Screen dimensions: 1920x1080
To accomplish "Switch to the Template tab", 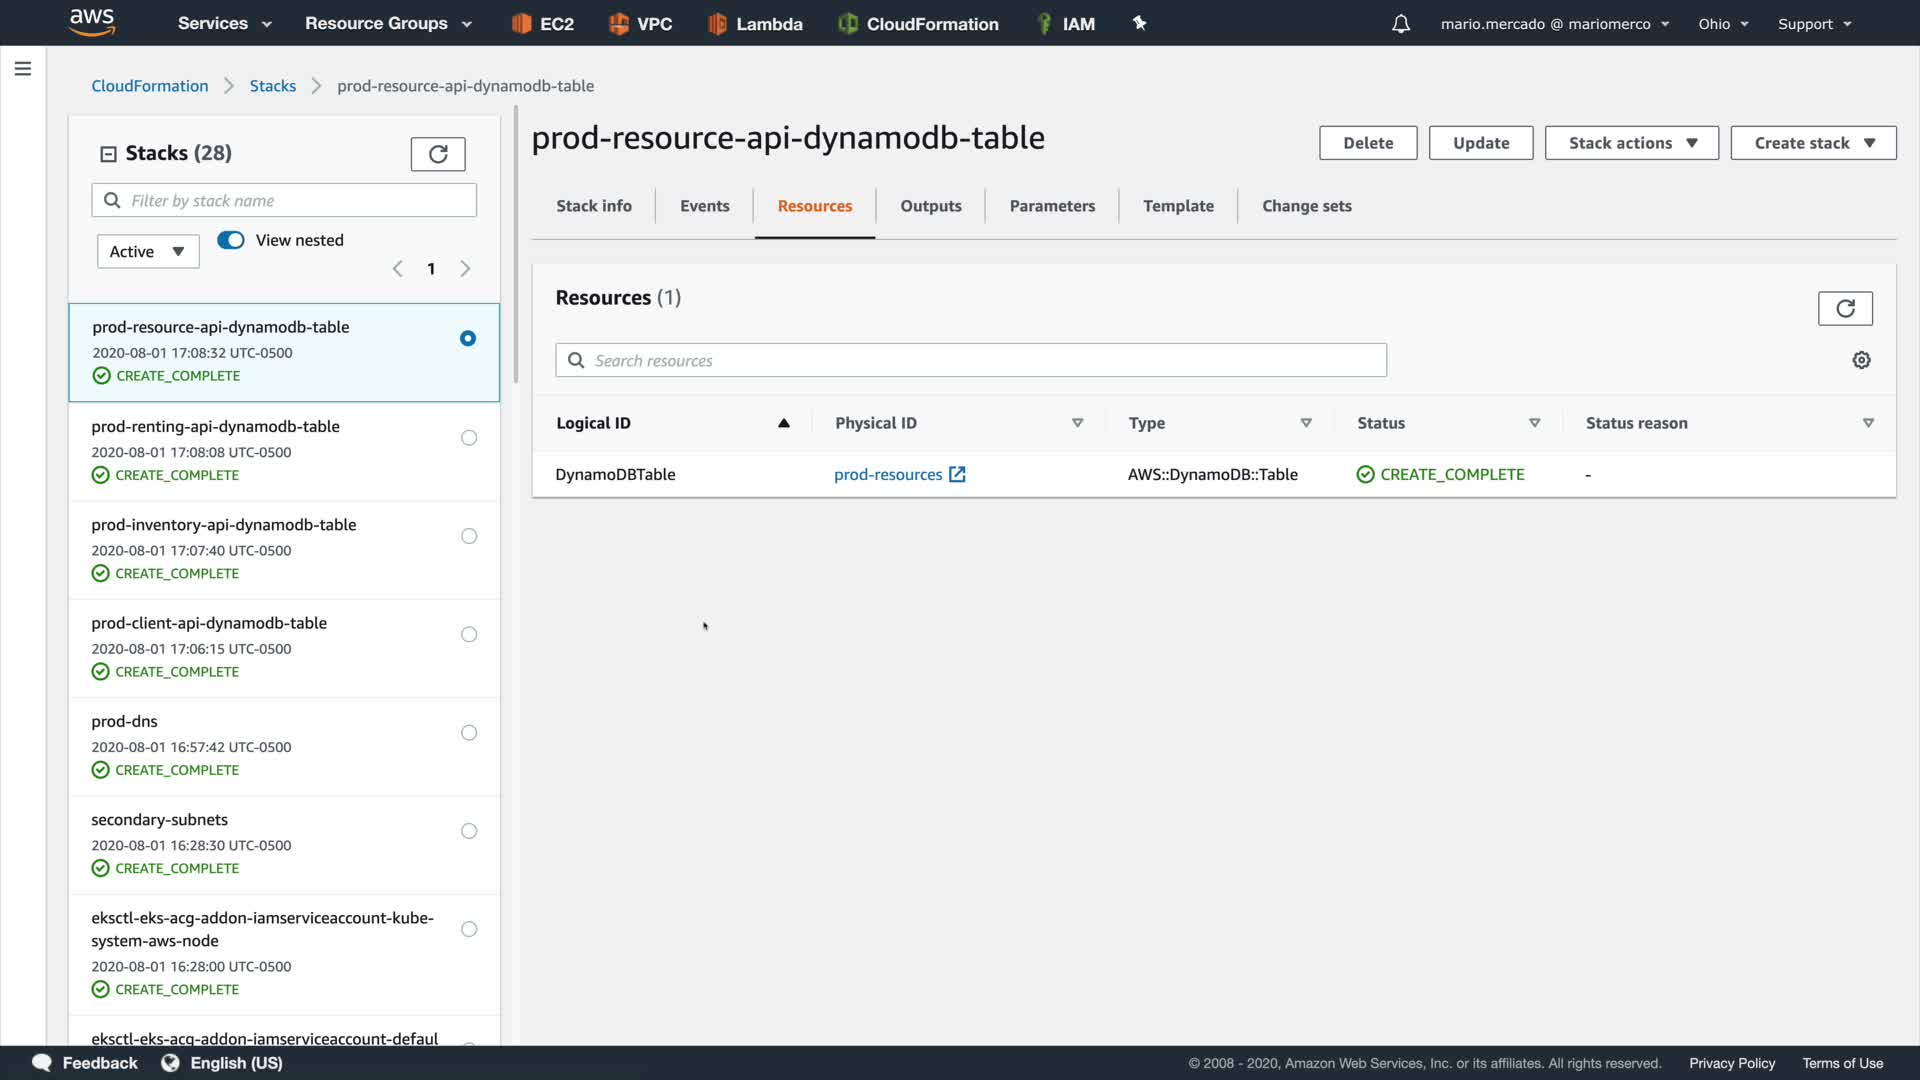I will (x=1177, y=206).
